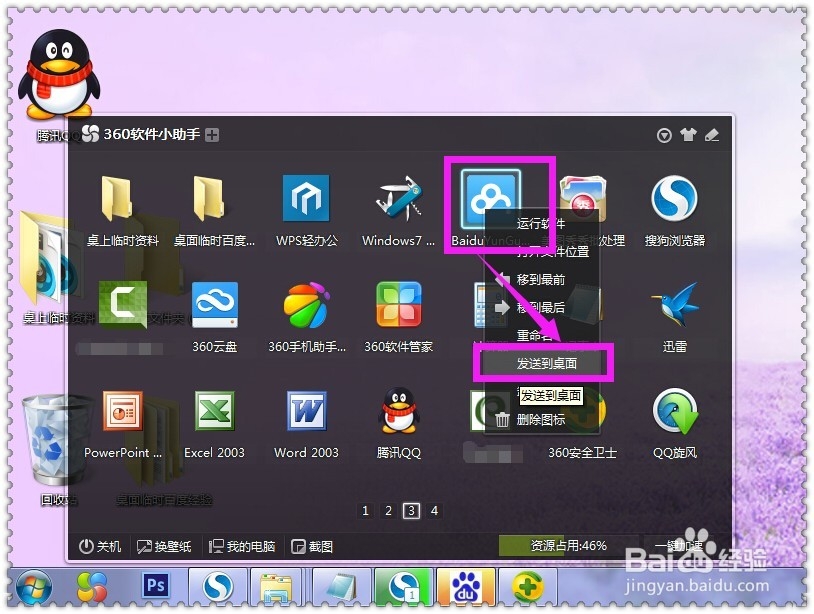Click the 资源占用 46% usage bar
Image resolution: width=814 pixels, height=614 pixels.
click(568, 546)
